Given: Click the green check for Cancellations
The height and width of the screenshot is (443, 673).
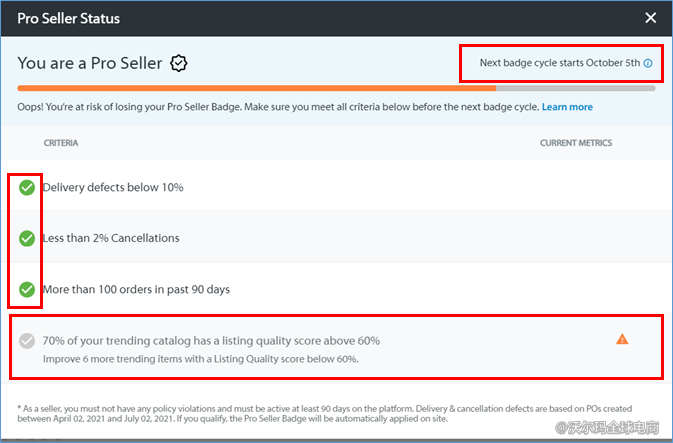Looking at the screenshot, I should (27, 238).
